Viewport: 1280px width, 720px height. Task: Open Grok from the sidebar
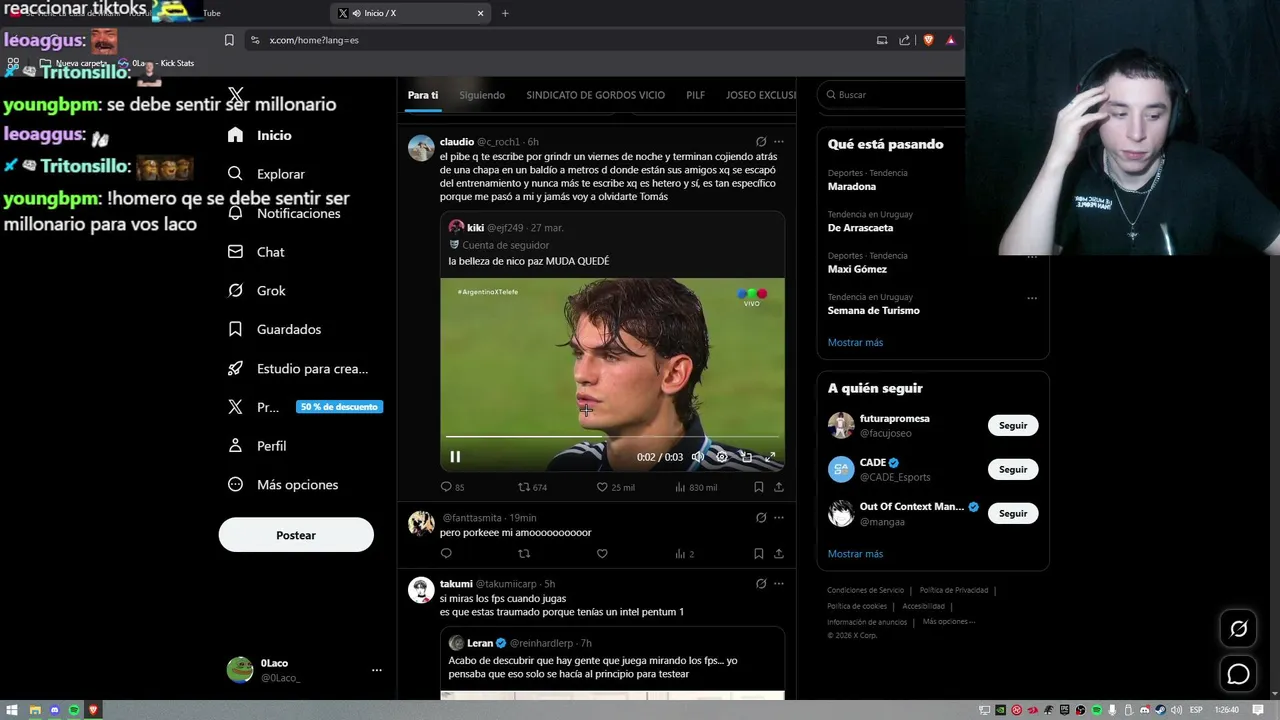click(257, 291)
